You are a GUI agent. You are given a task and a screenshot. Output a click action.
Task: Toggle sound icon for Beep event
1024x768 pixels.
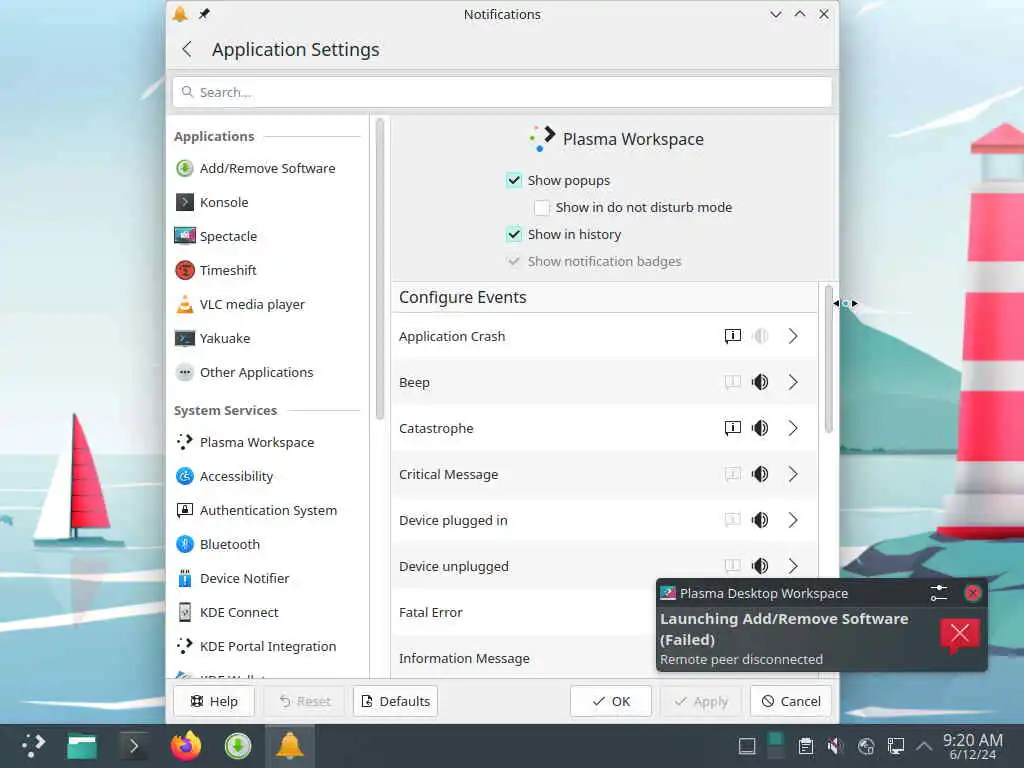(760, 382)
